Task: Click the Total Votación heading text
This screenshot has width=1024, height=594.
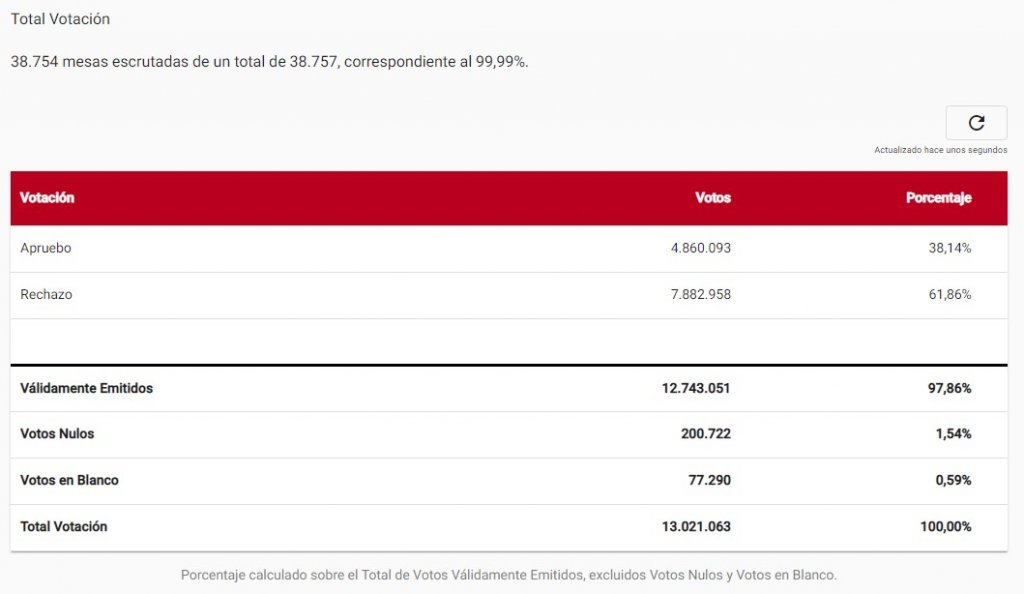Action: tap(60, 19)
